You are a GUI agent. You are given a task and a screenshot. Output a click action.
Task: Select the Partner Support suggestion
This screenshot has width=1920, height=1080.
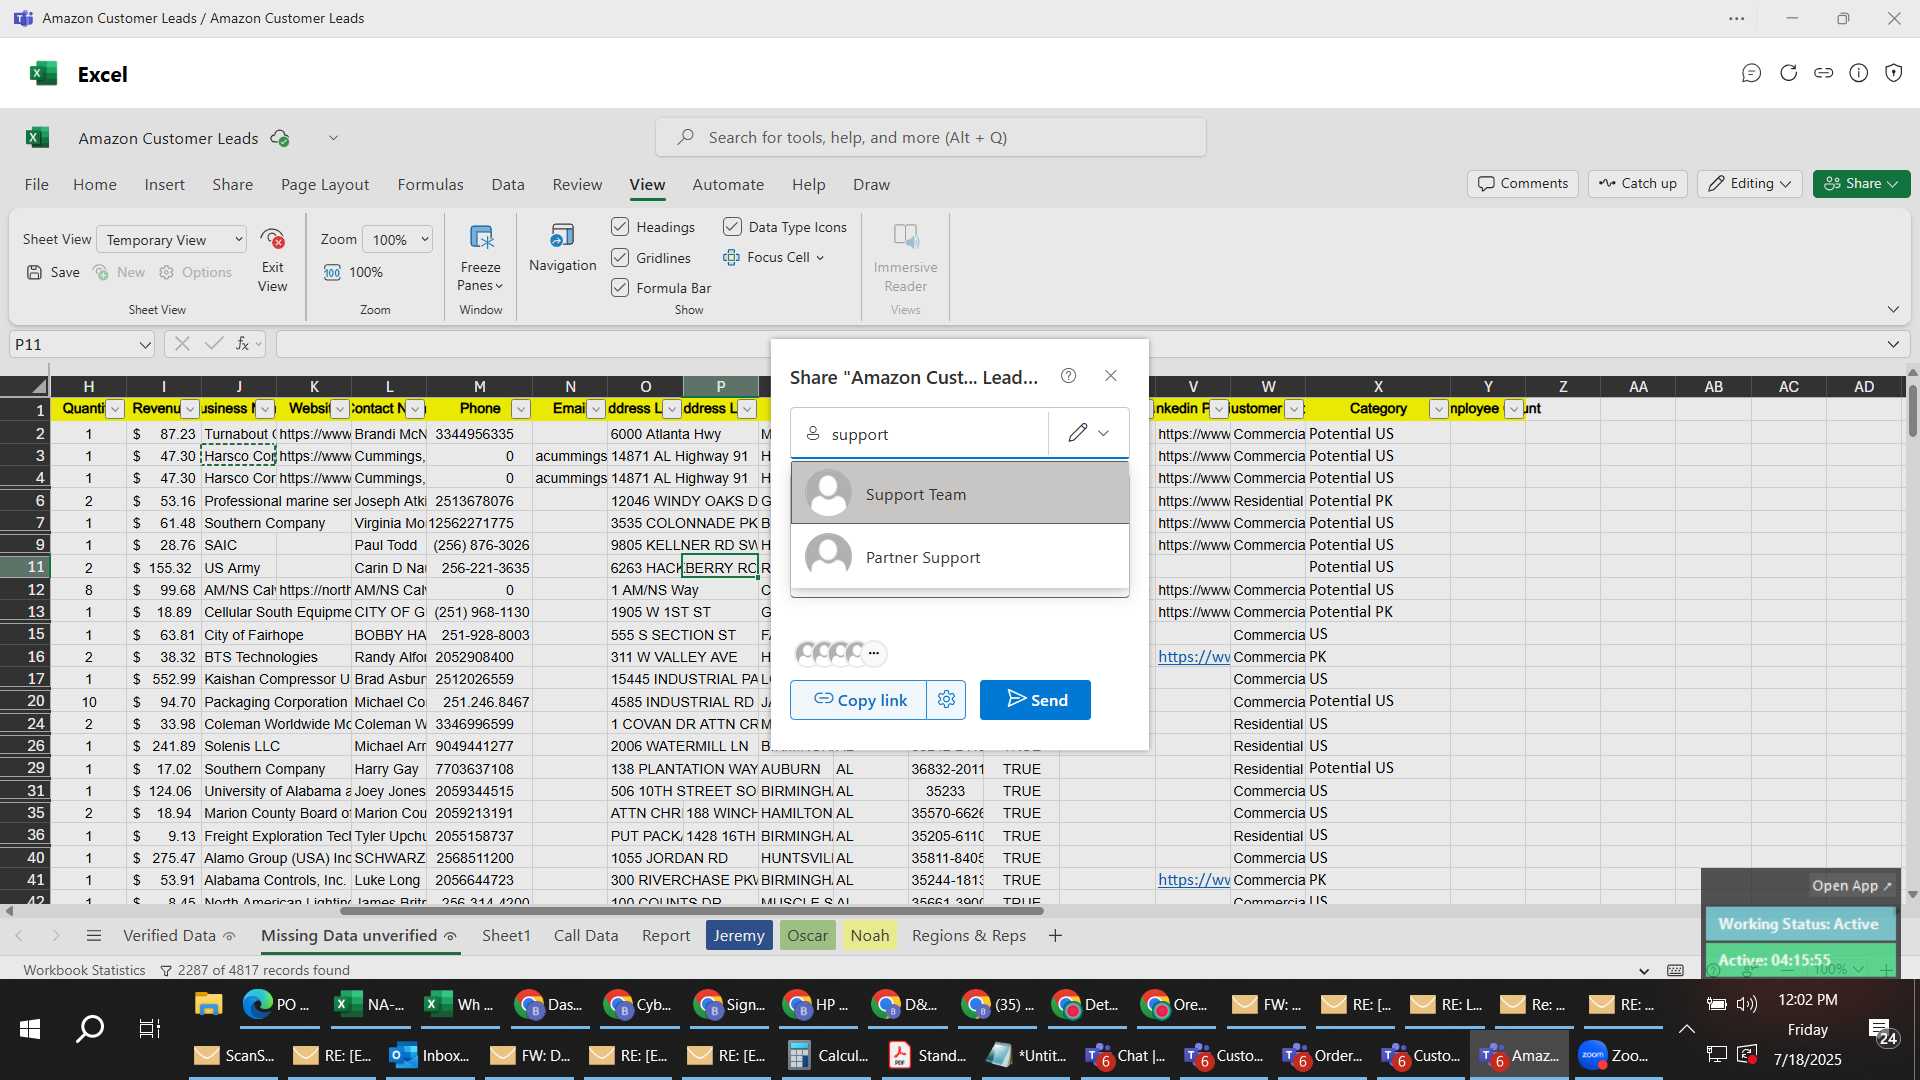click(960, 557)
